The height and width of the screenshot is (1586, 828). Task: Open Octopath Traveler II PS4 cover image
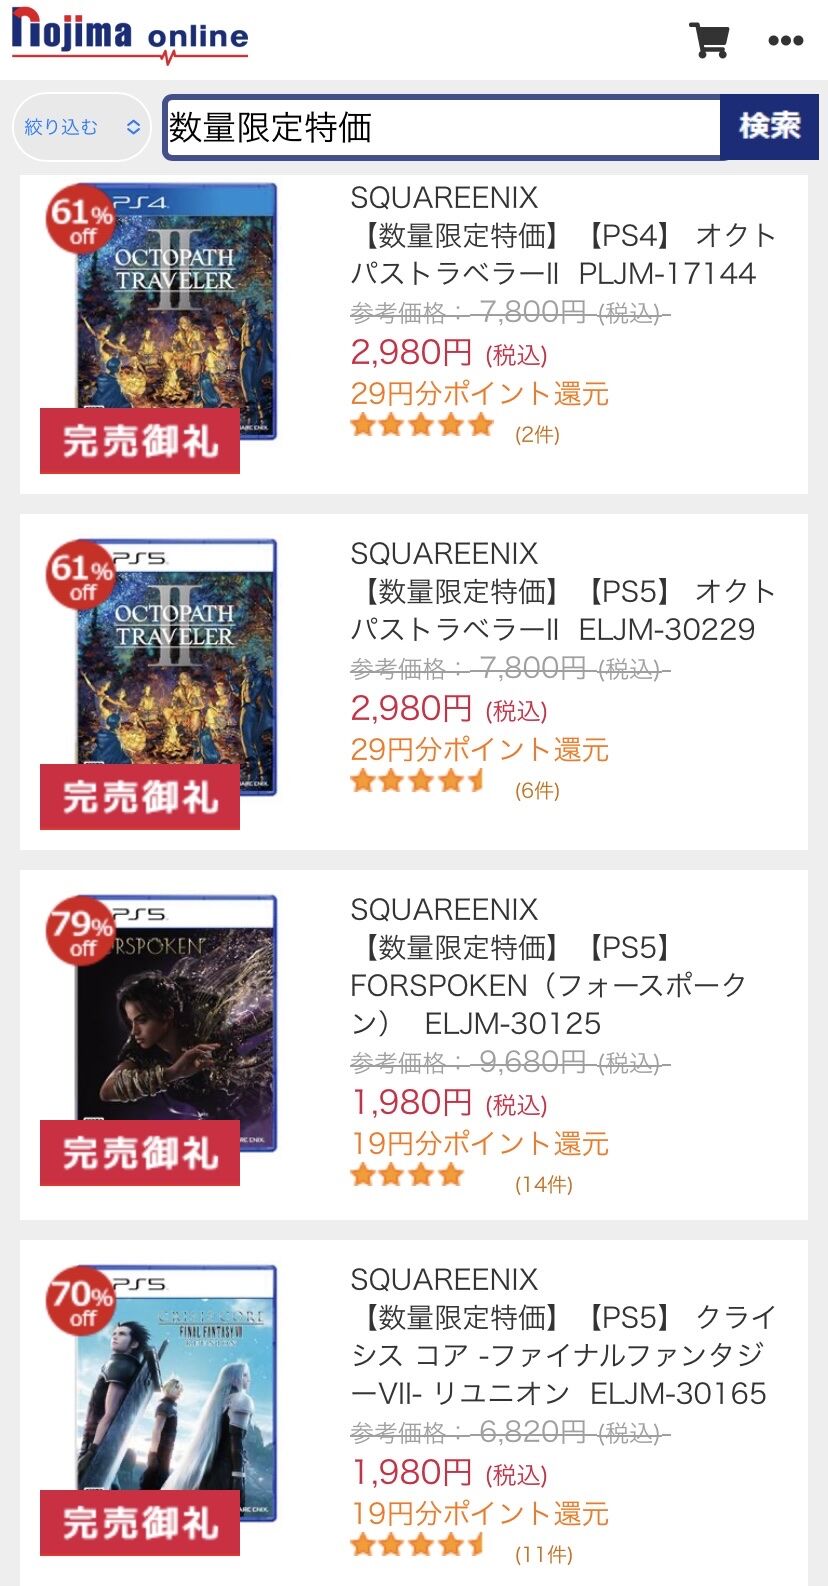pos(176,311)
